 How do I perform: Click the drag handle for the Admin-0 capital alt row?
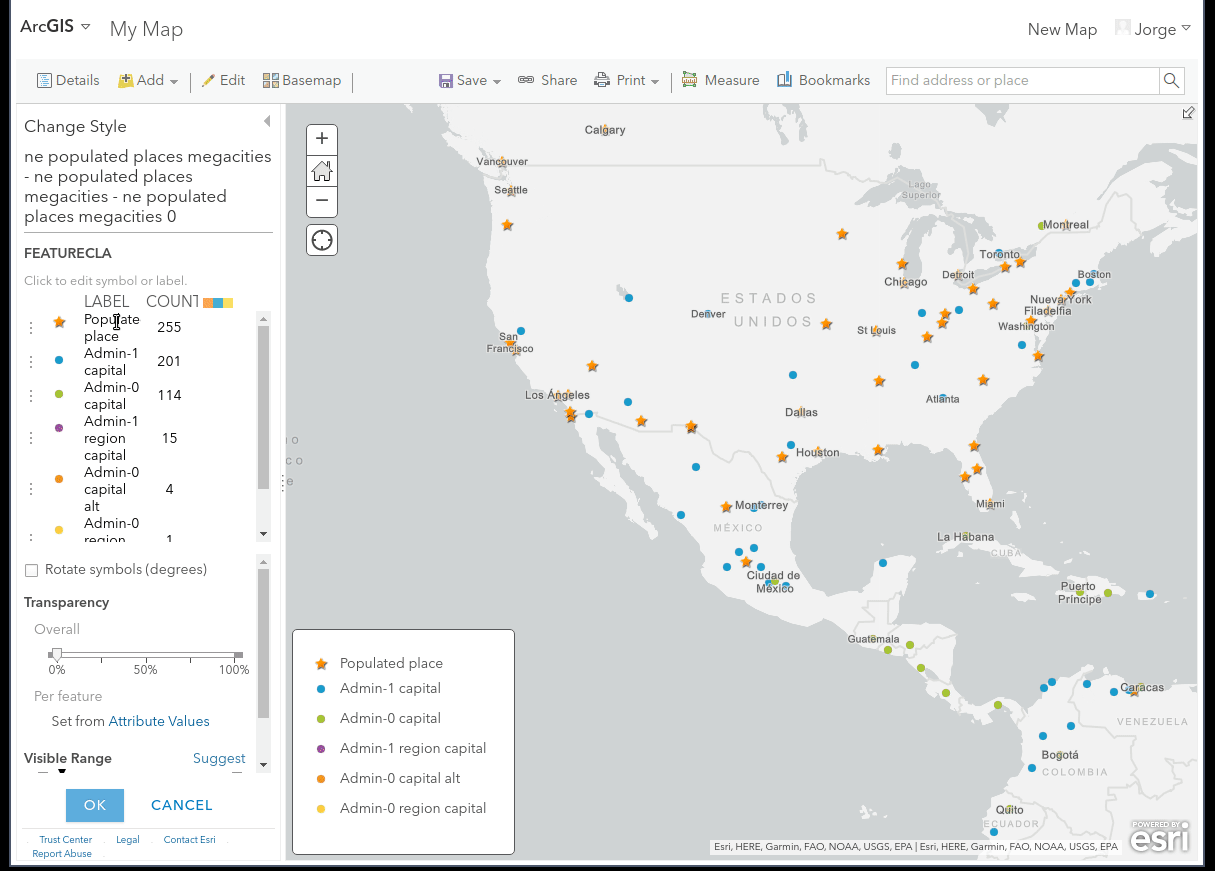pos(31,489)
